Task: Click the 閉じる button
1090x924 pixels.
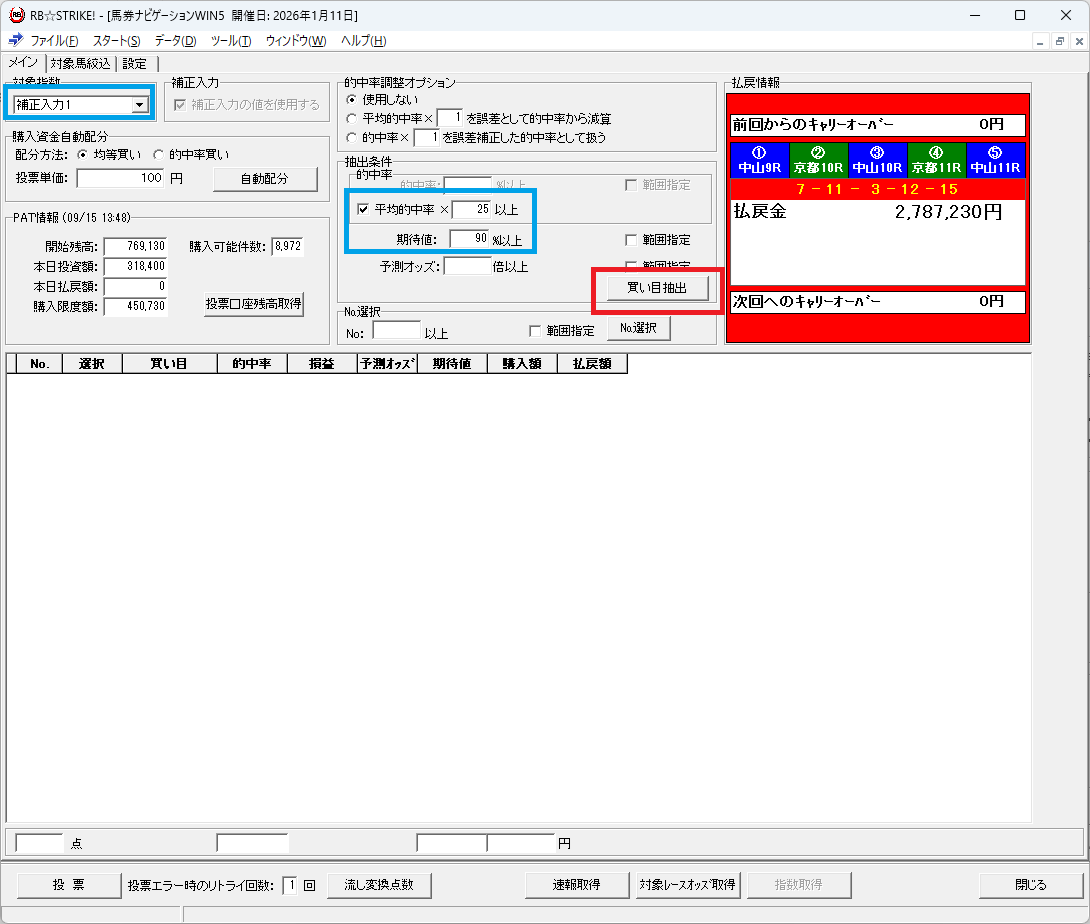Action: point(1031,885)
